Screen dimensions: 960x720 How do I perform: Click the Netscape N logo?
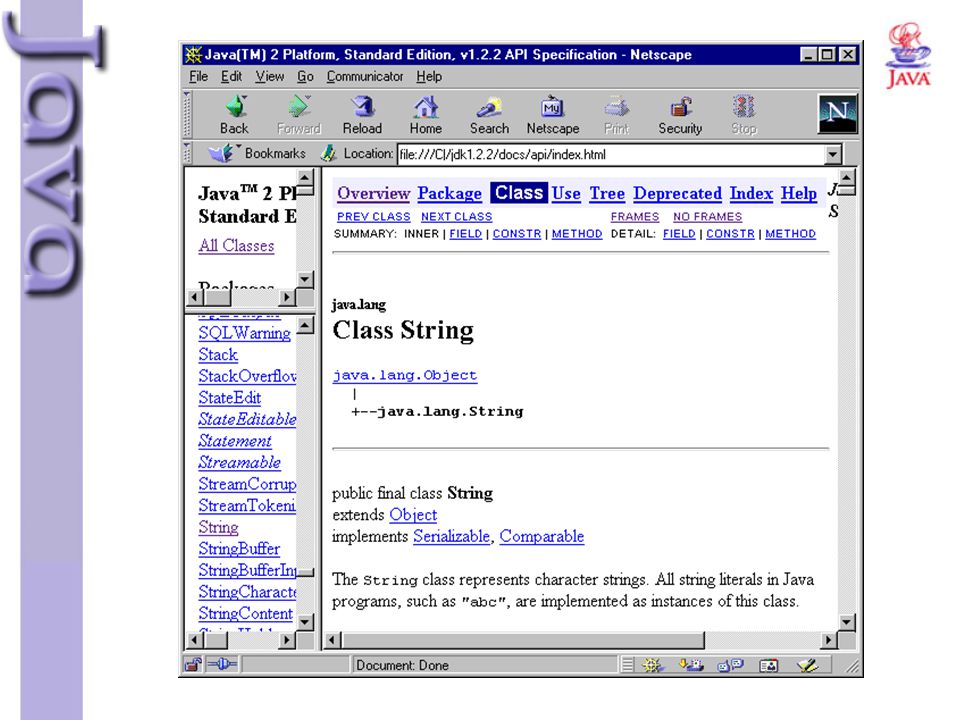838,114
